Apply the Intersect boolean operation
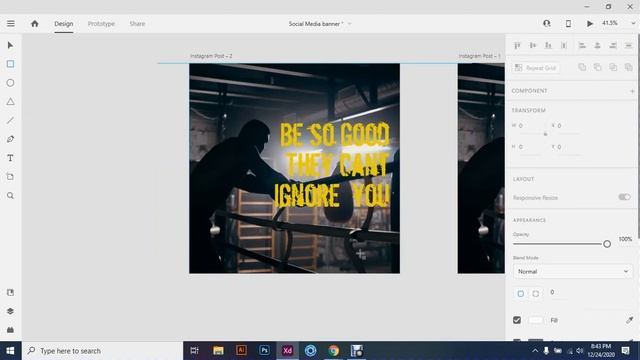640x360 pixels. (613, 67)
